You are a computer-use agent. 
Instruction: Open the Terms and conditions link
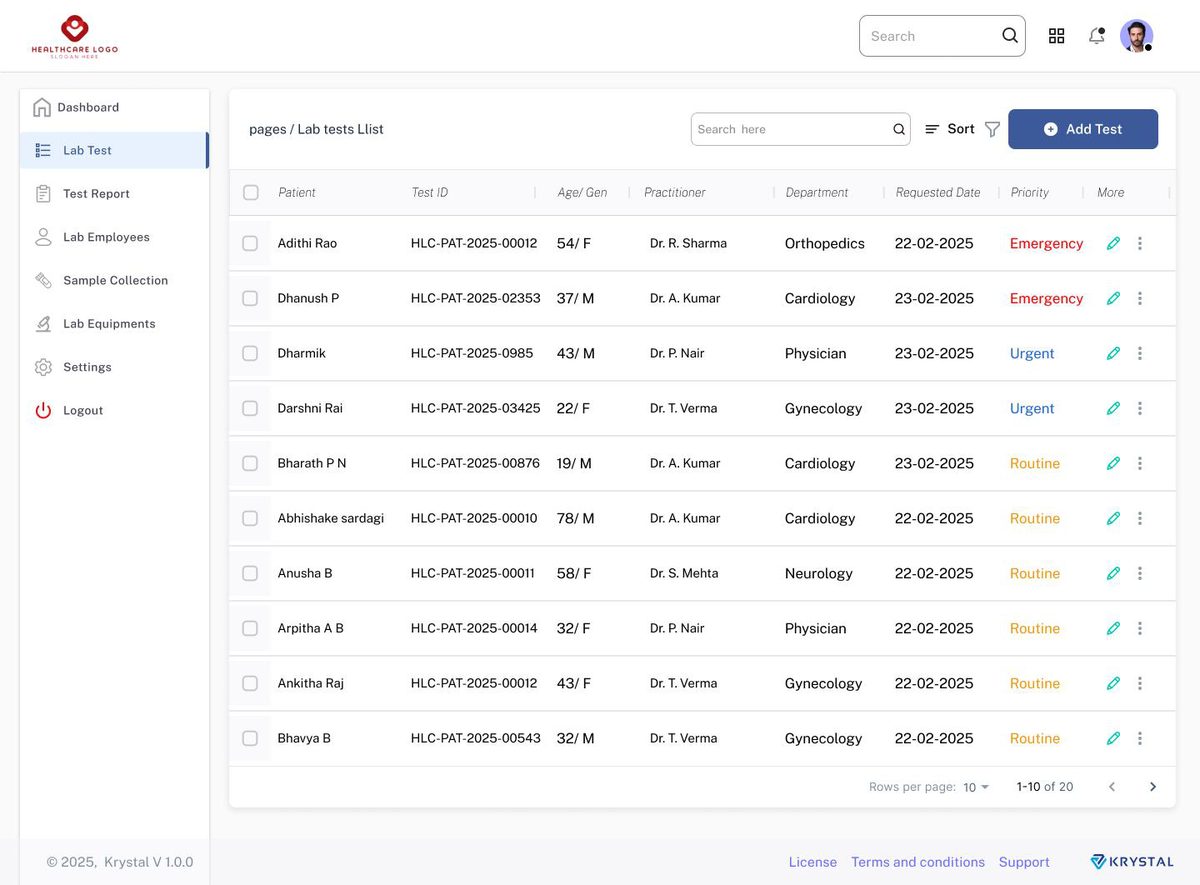tap(918, 862)
